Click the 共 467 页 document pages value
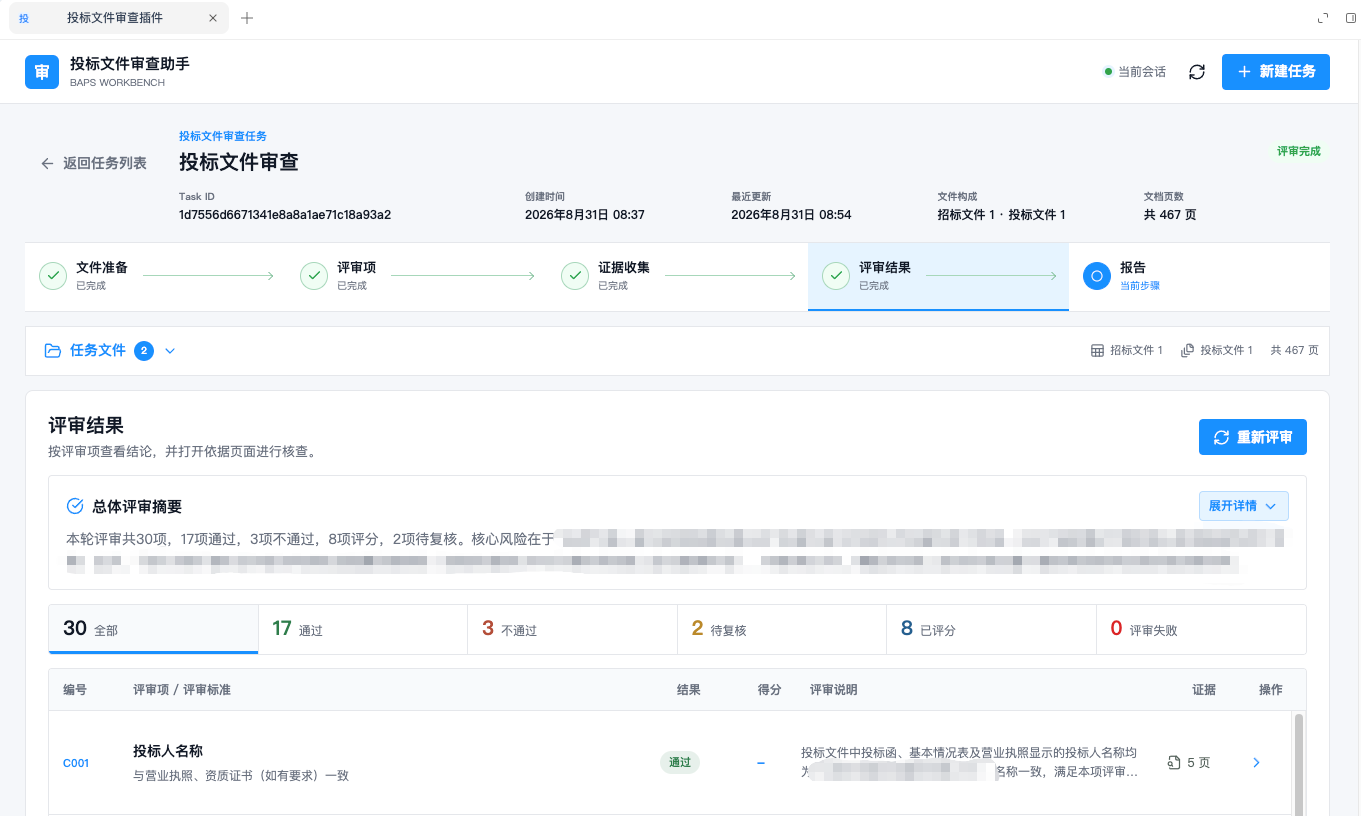1361x816 pixels. point(1170,215)
